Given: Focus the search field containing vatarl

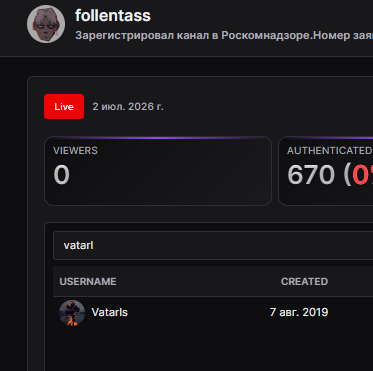Looking at the screenshot, I should click(213, 246).
